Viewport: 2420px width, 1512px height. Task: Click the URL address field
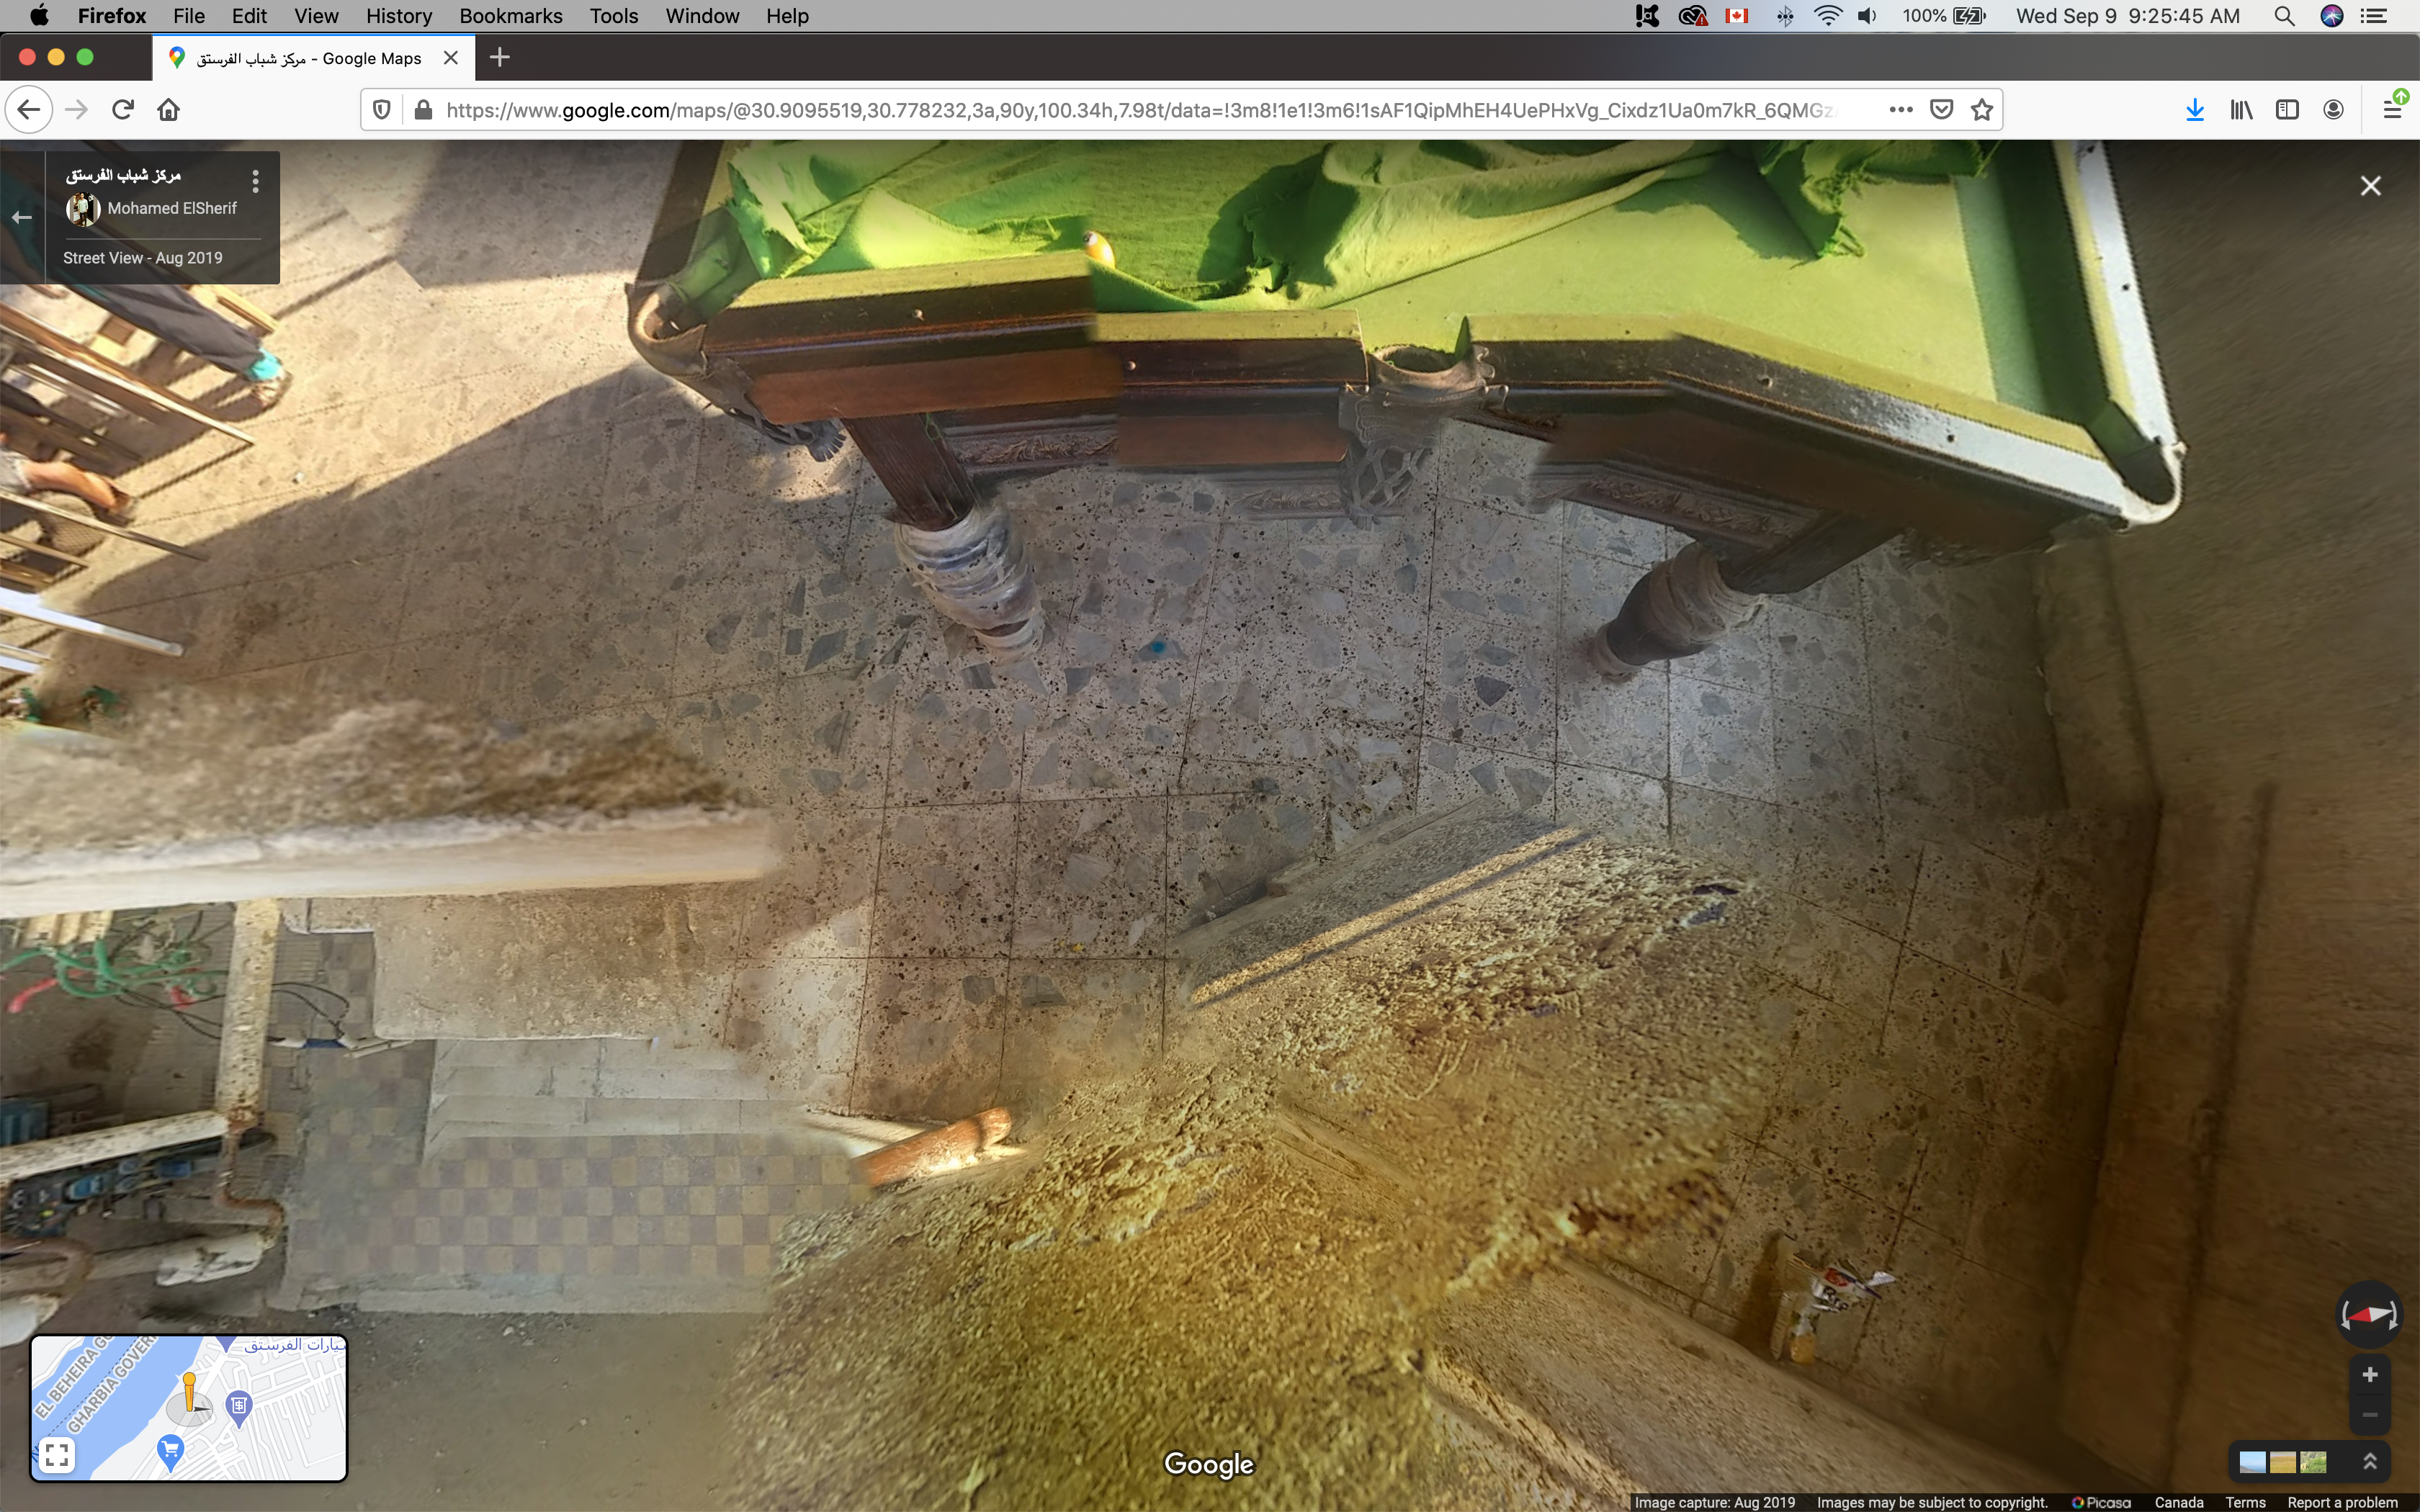point(1140,110)
